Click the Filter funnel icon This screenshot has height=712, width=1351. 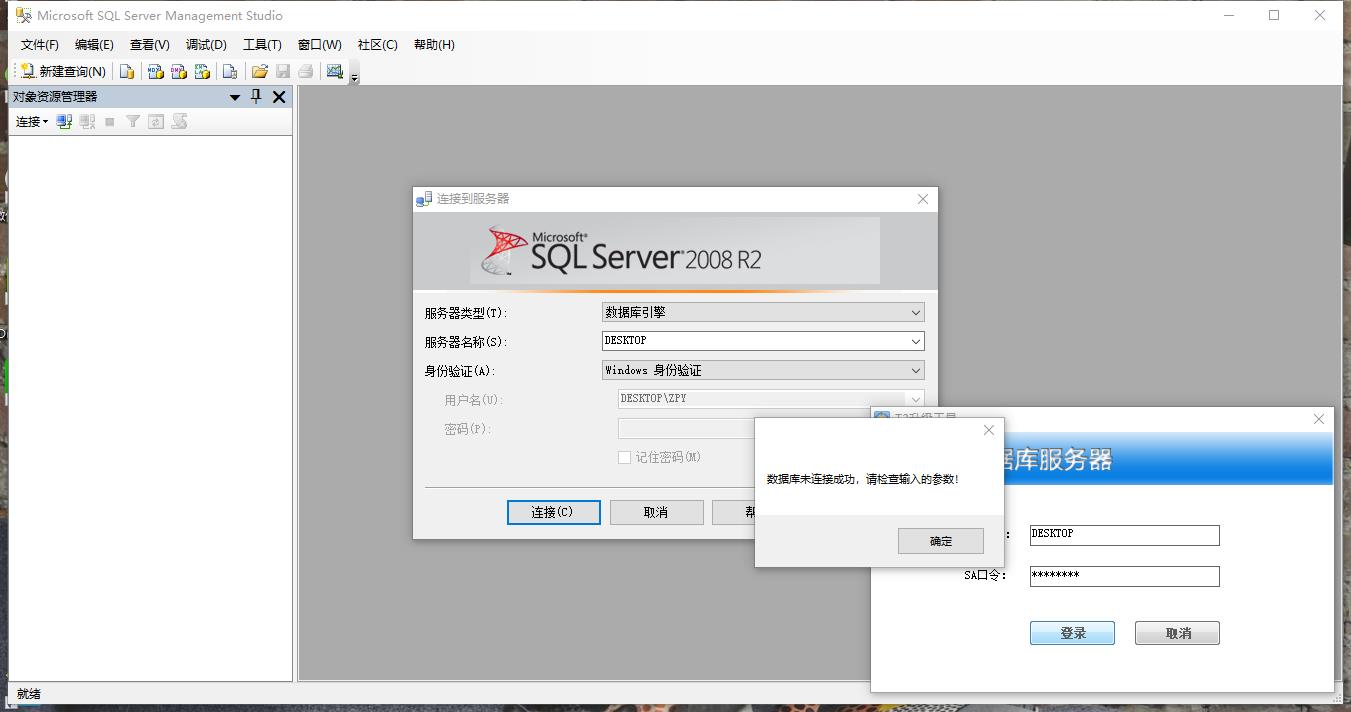pyautogui.click(x=132, y=122)
